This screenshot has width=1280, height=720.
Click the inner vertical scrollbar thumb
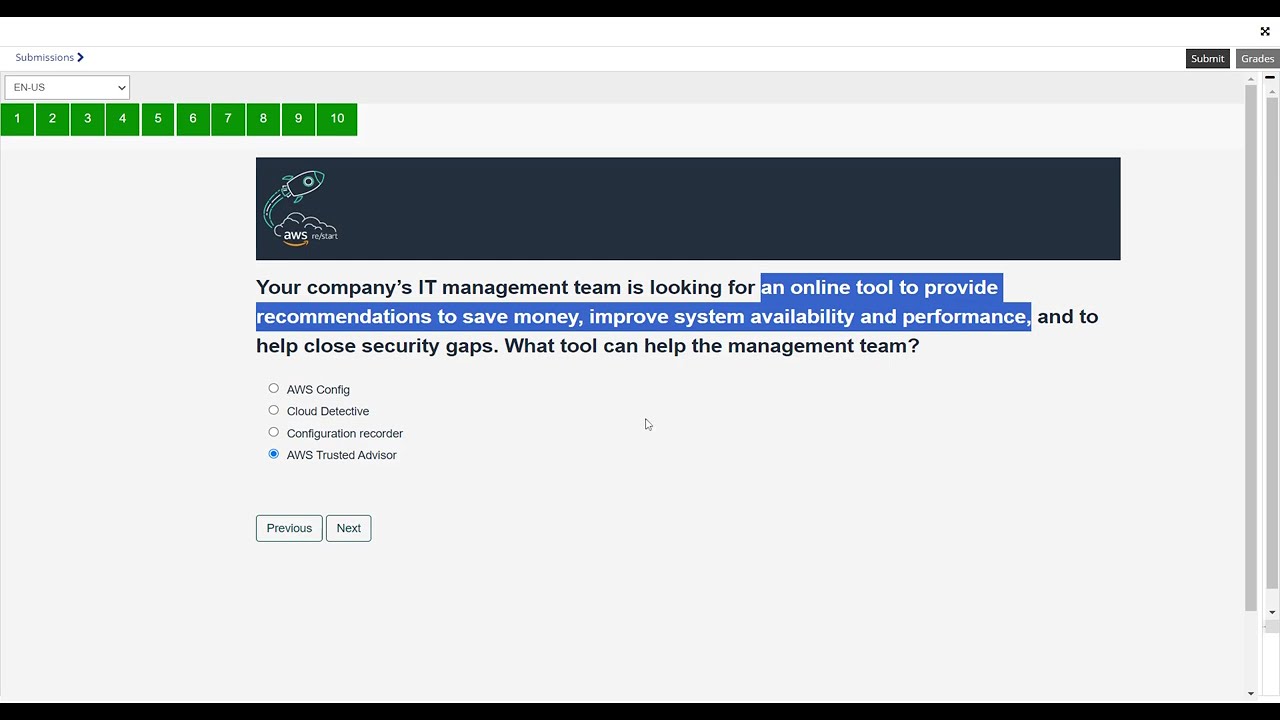coord(1250,348)
